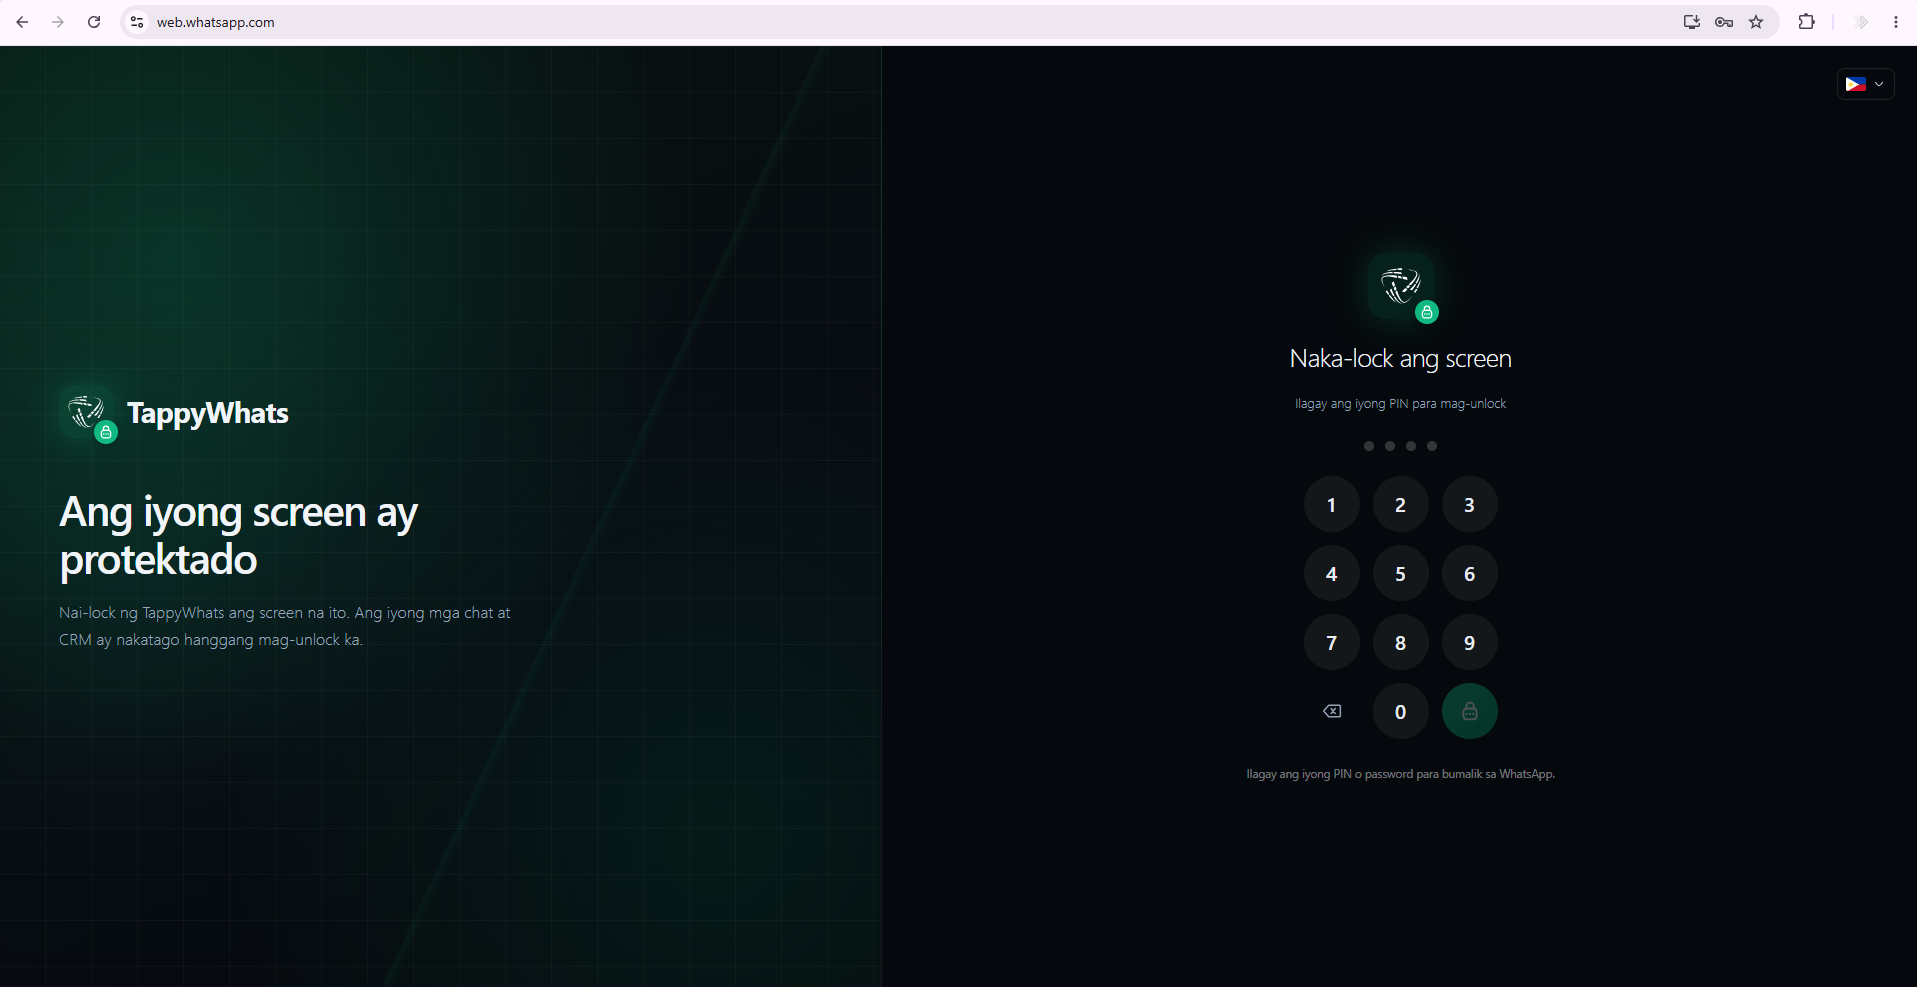1917x987 pixels.
Task: Click the 'Naka-lock ang screen' heading
Action: (x=1400, y=358)
